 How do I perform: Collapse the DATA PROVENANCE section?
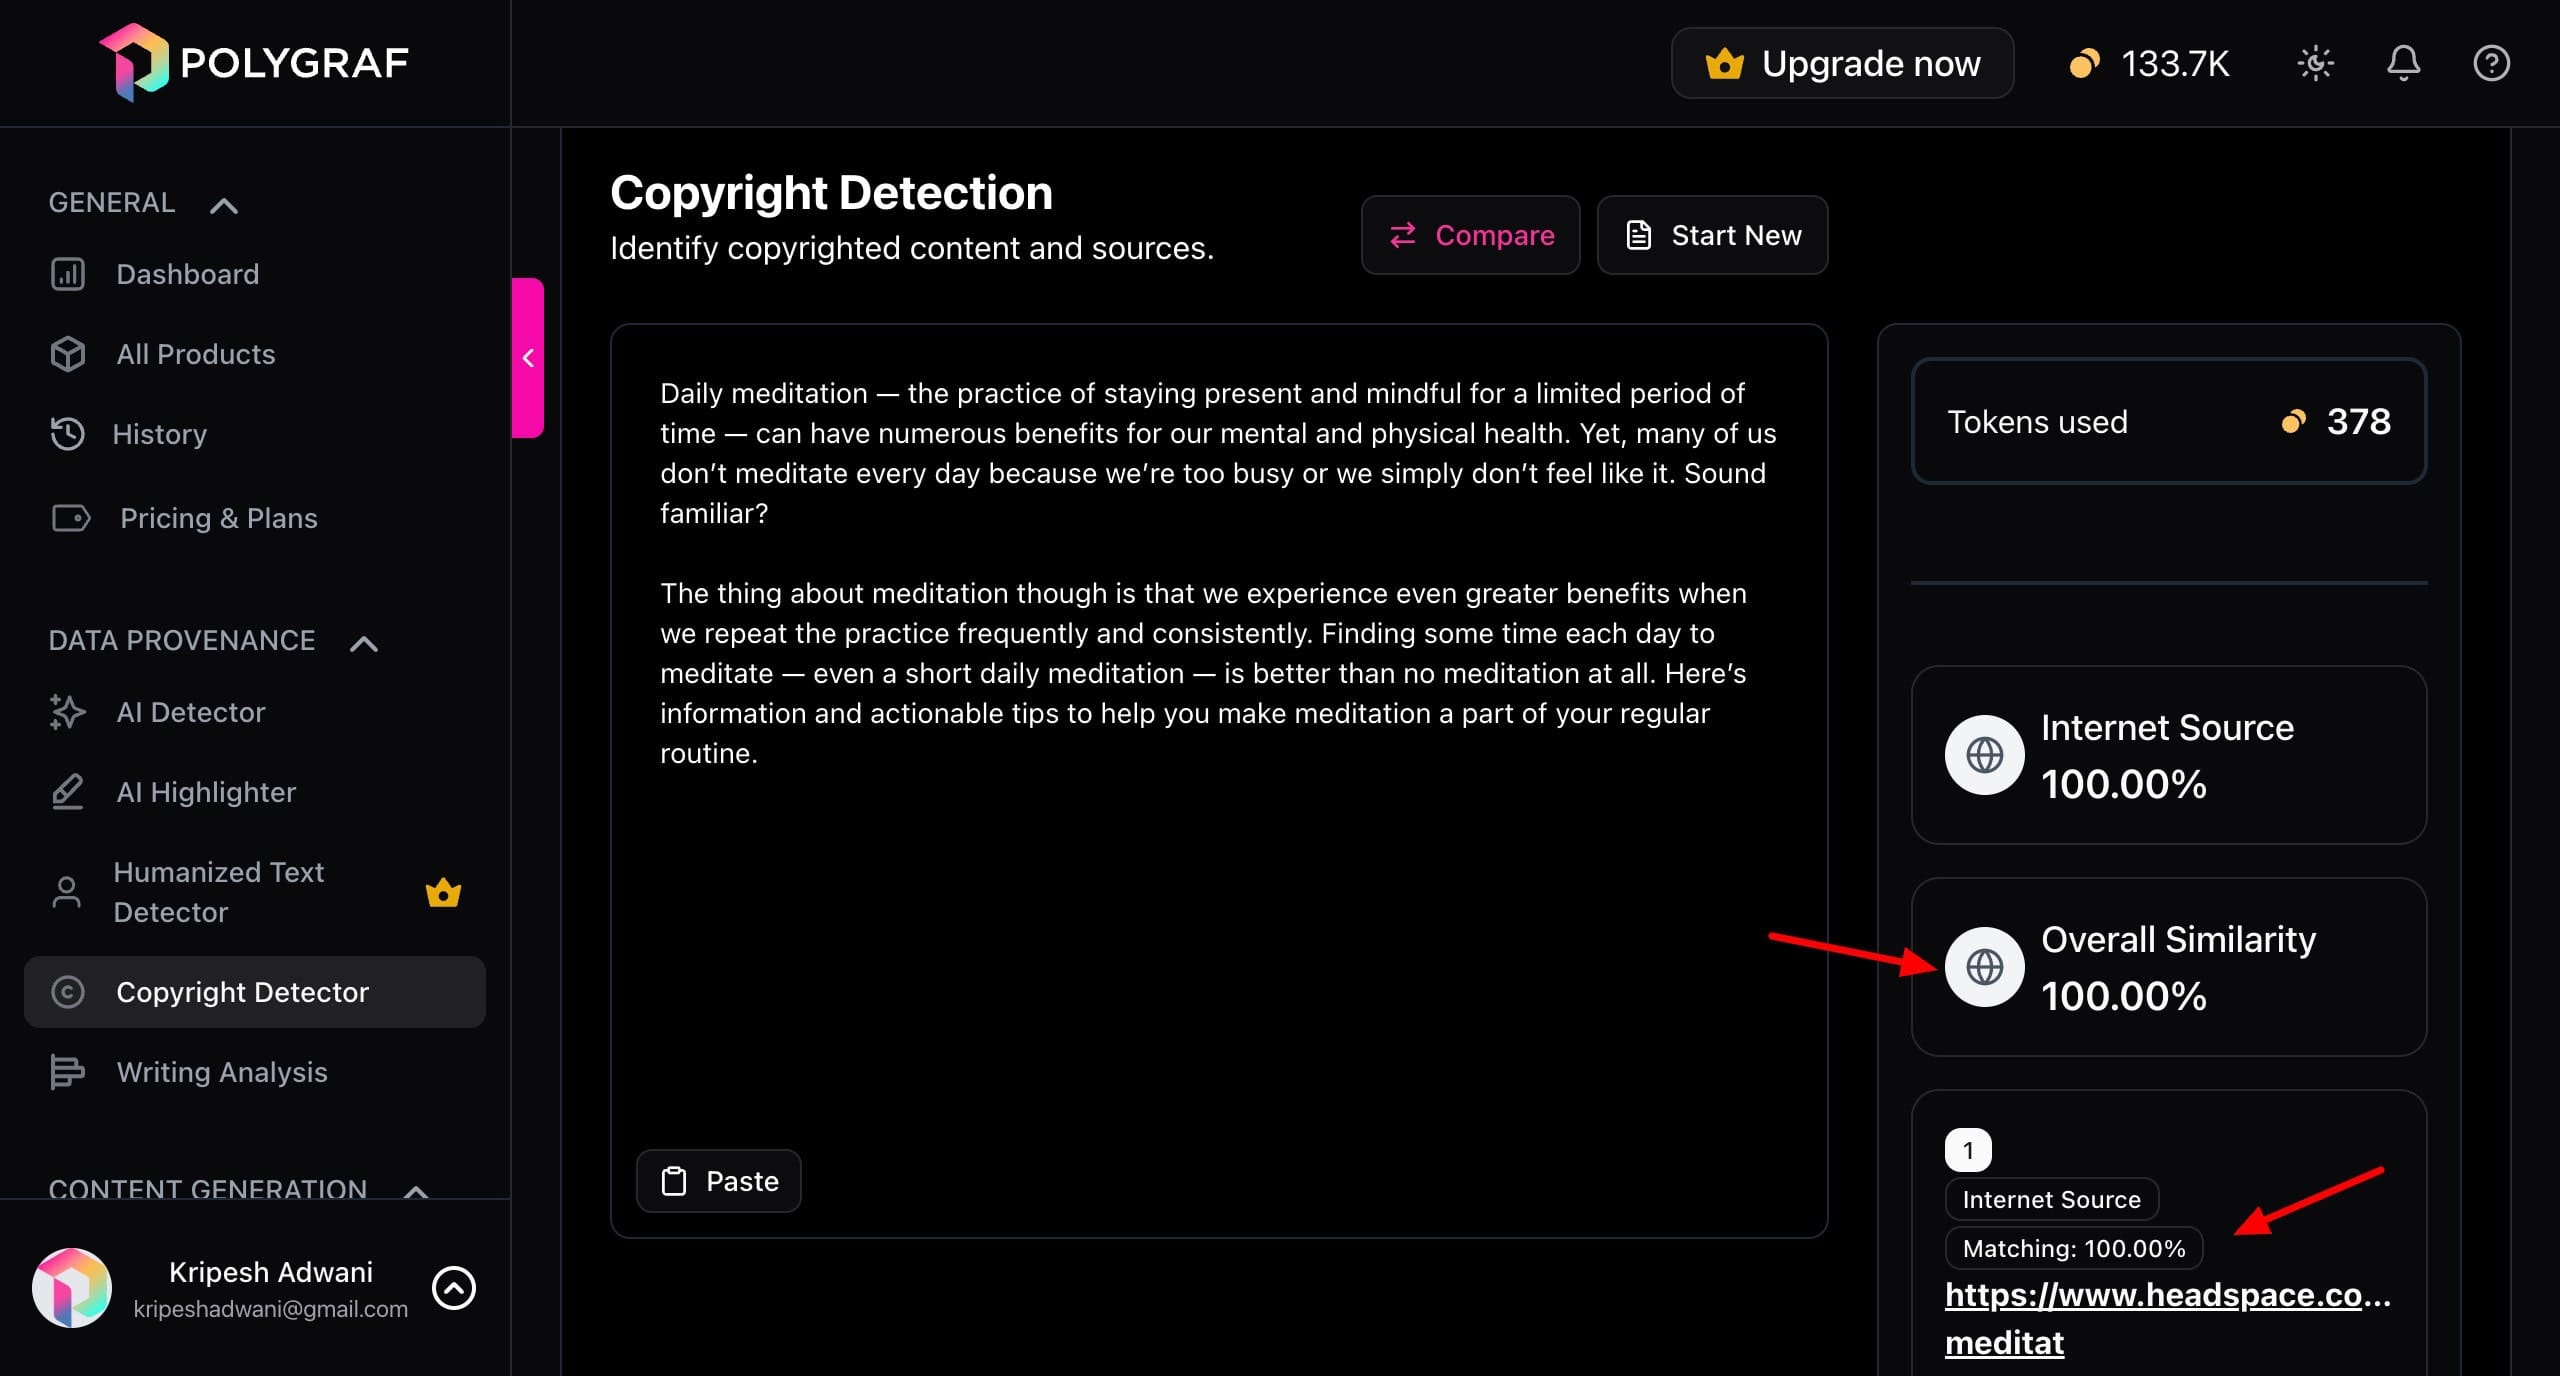coord(364,643)
